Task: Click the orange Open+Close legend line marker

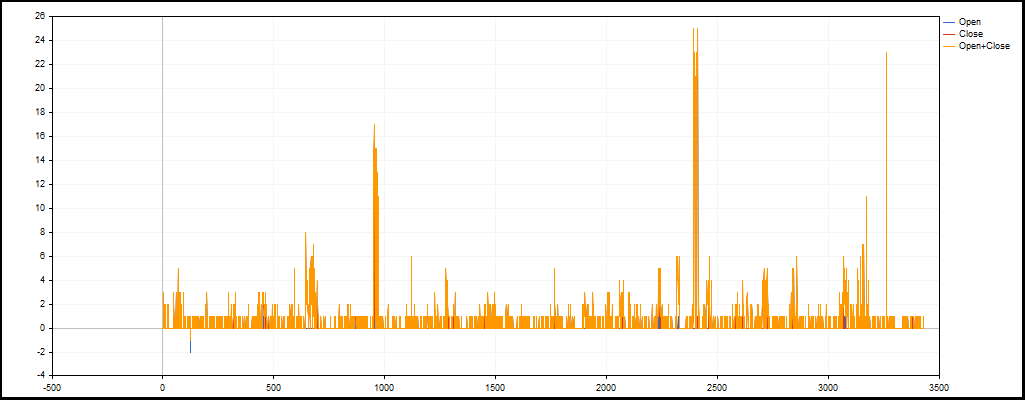Action: (949, 46)
